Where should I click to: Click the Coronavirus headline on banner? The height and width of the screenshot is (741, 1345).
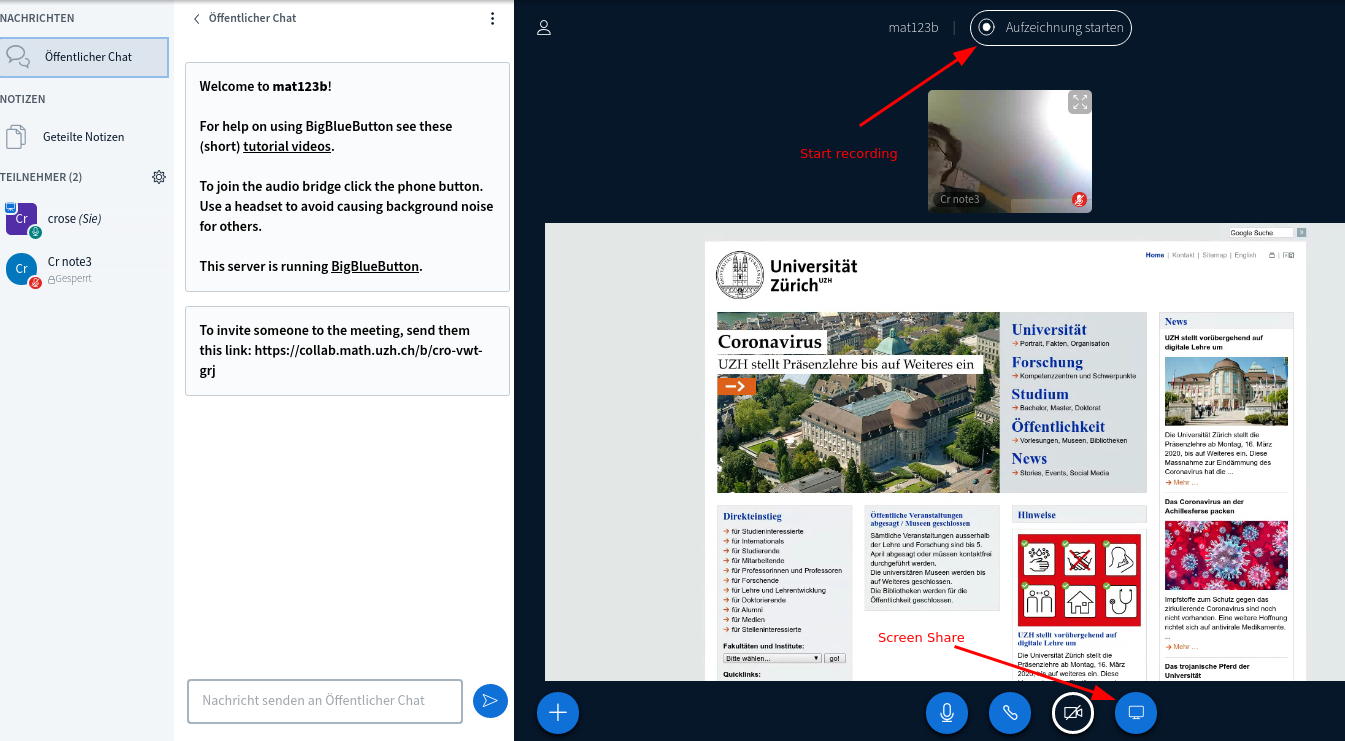[x=770, y=341]
